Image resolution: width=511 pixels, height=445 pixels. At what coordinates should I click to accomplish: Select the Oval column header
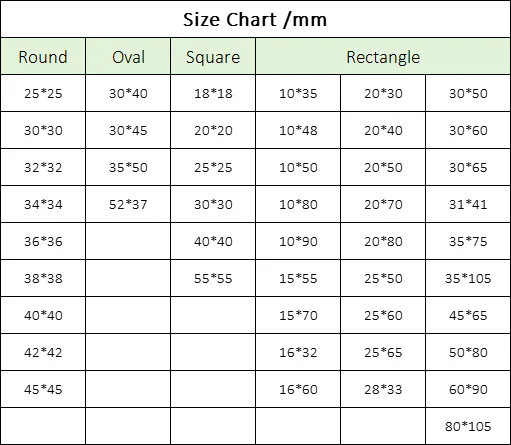point(128,56)
